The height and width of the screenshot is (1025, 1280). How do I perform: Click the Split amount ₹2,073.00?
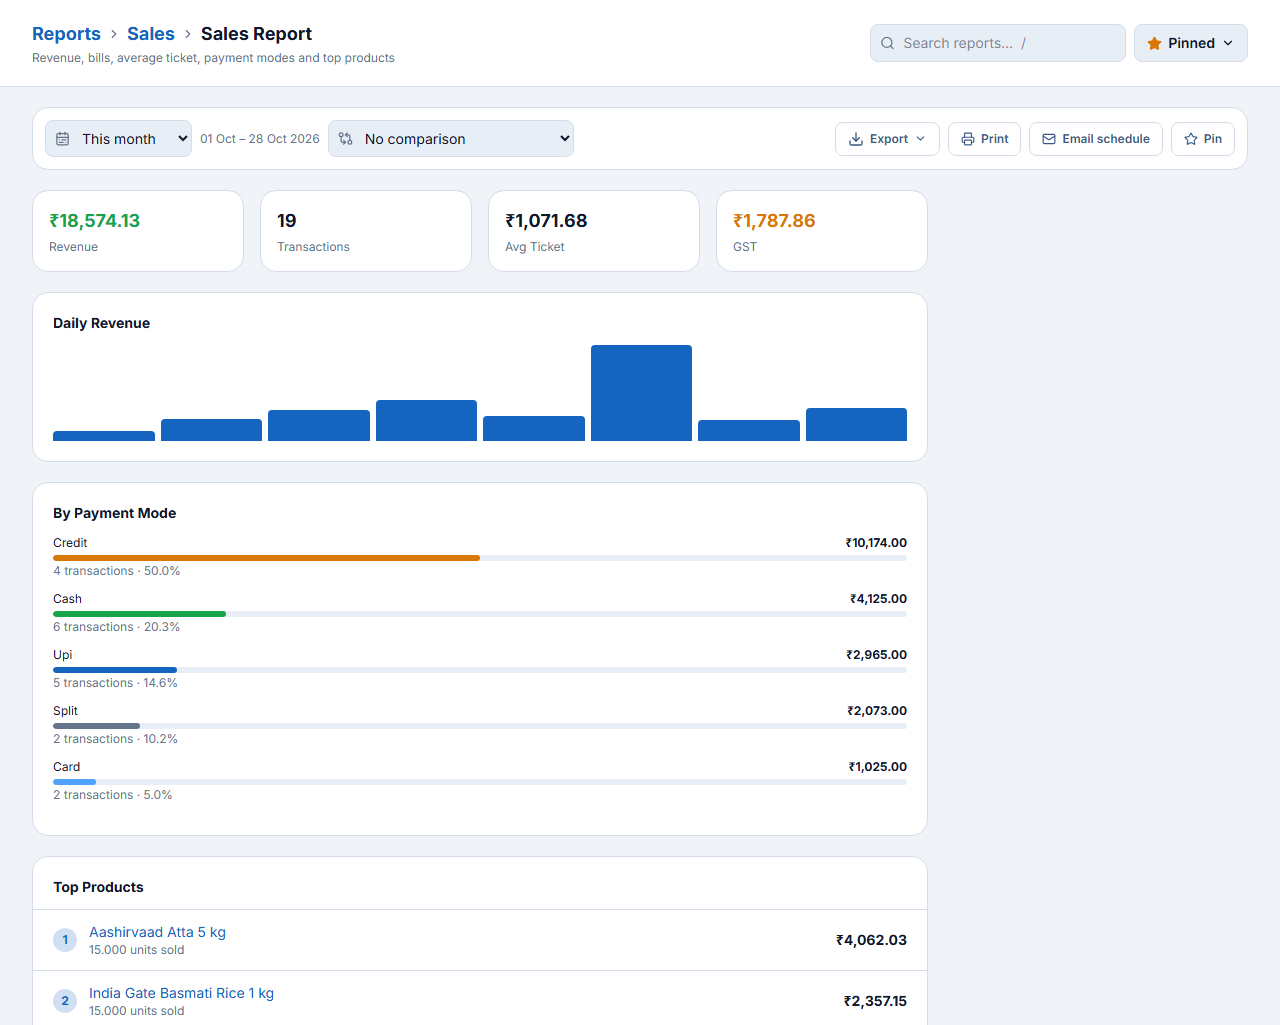coord(877,711)
